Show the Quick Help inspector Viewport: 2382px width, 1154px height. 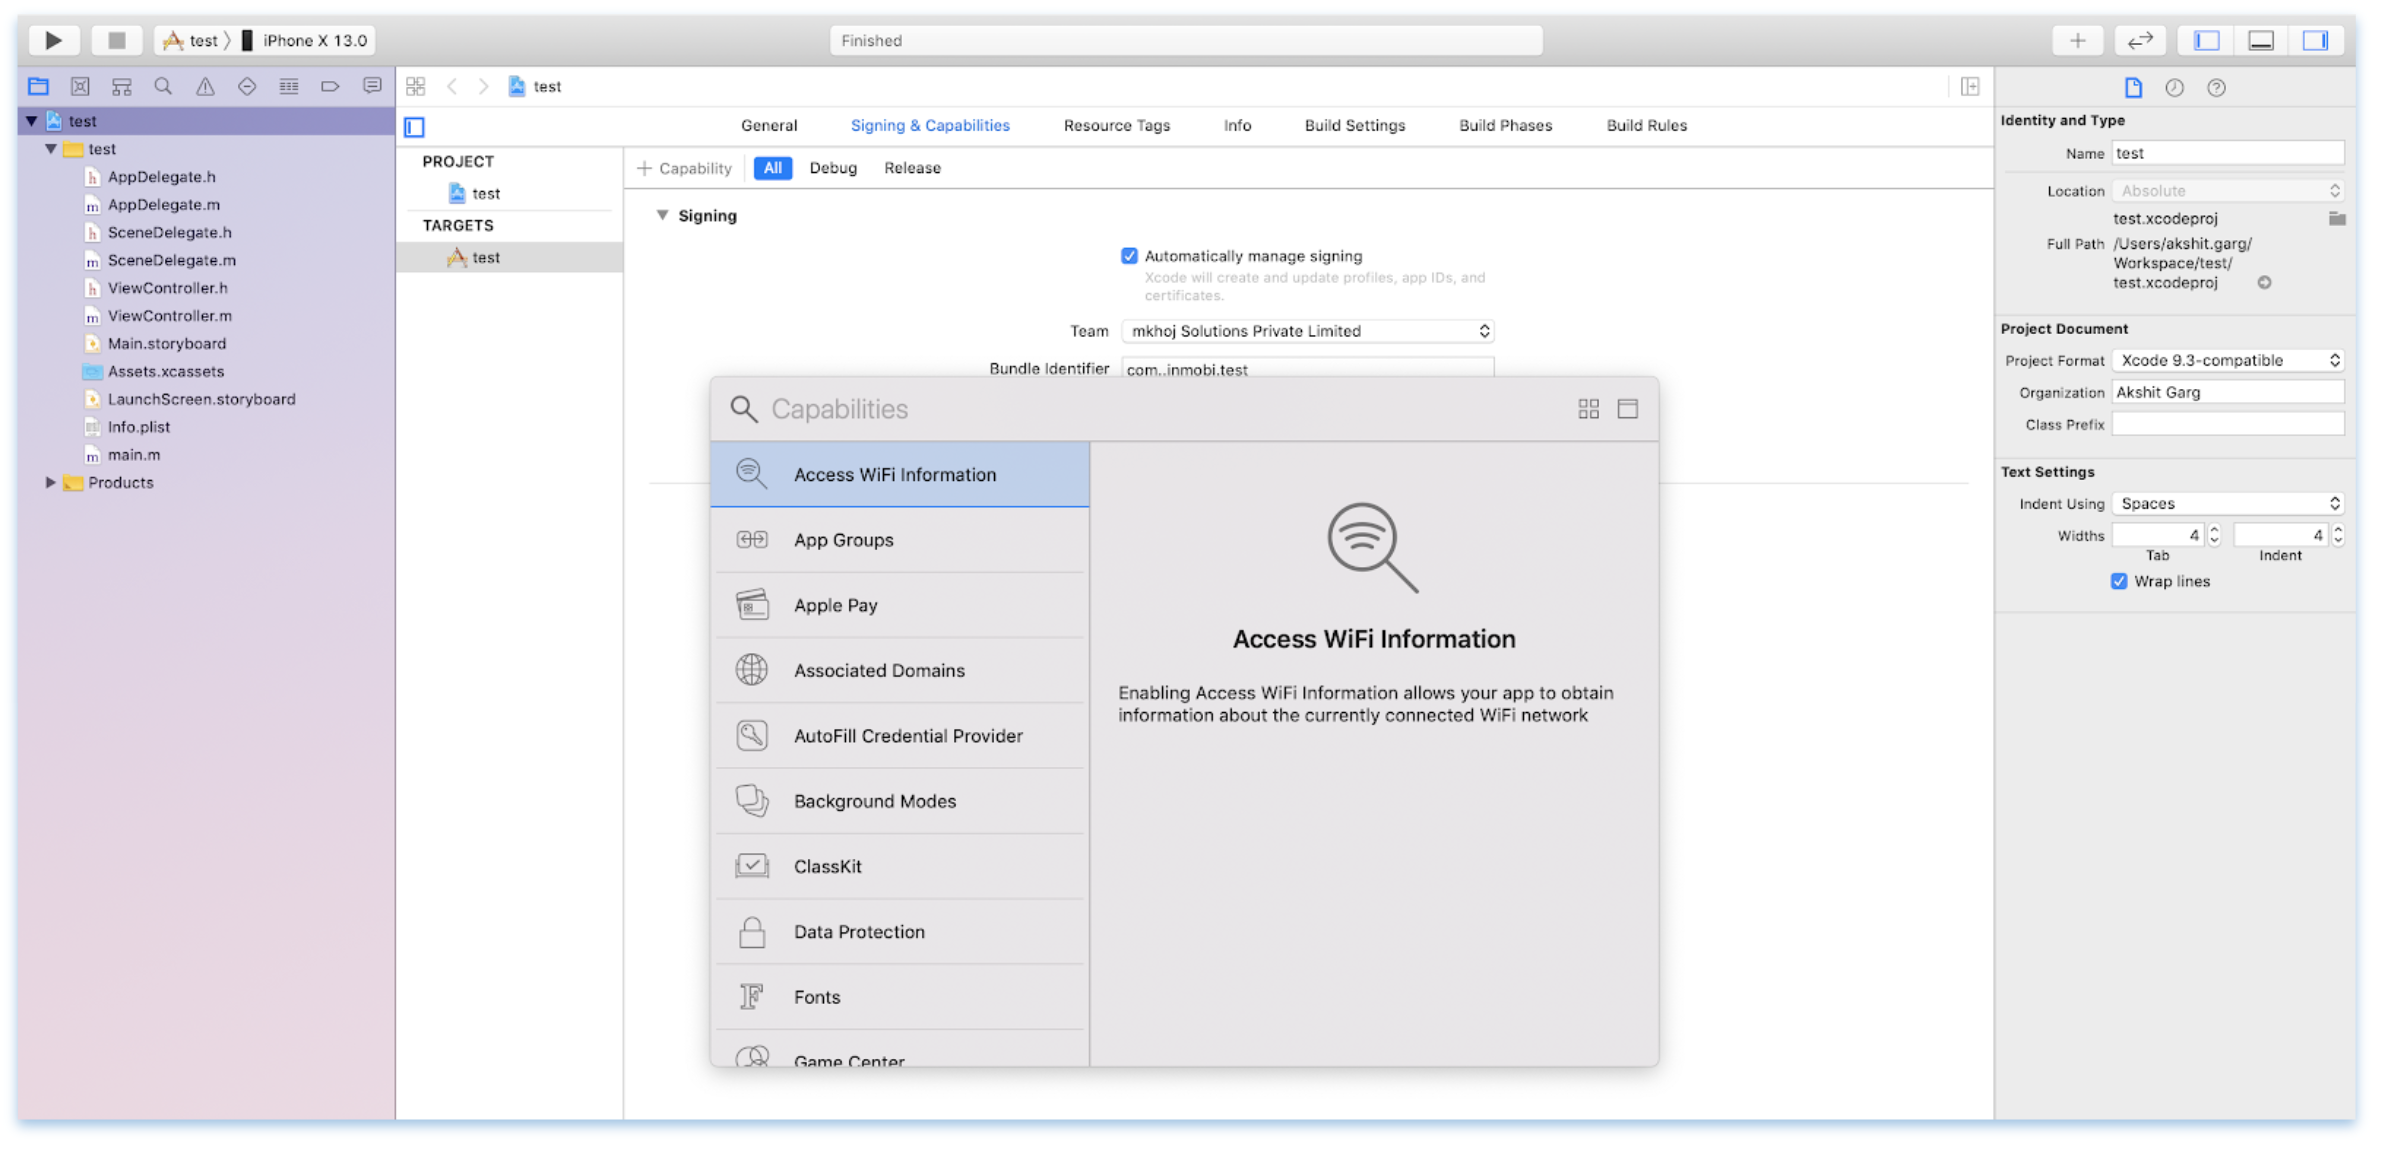click(2217, 88)
